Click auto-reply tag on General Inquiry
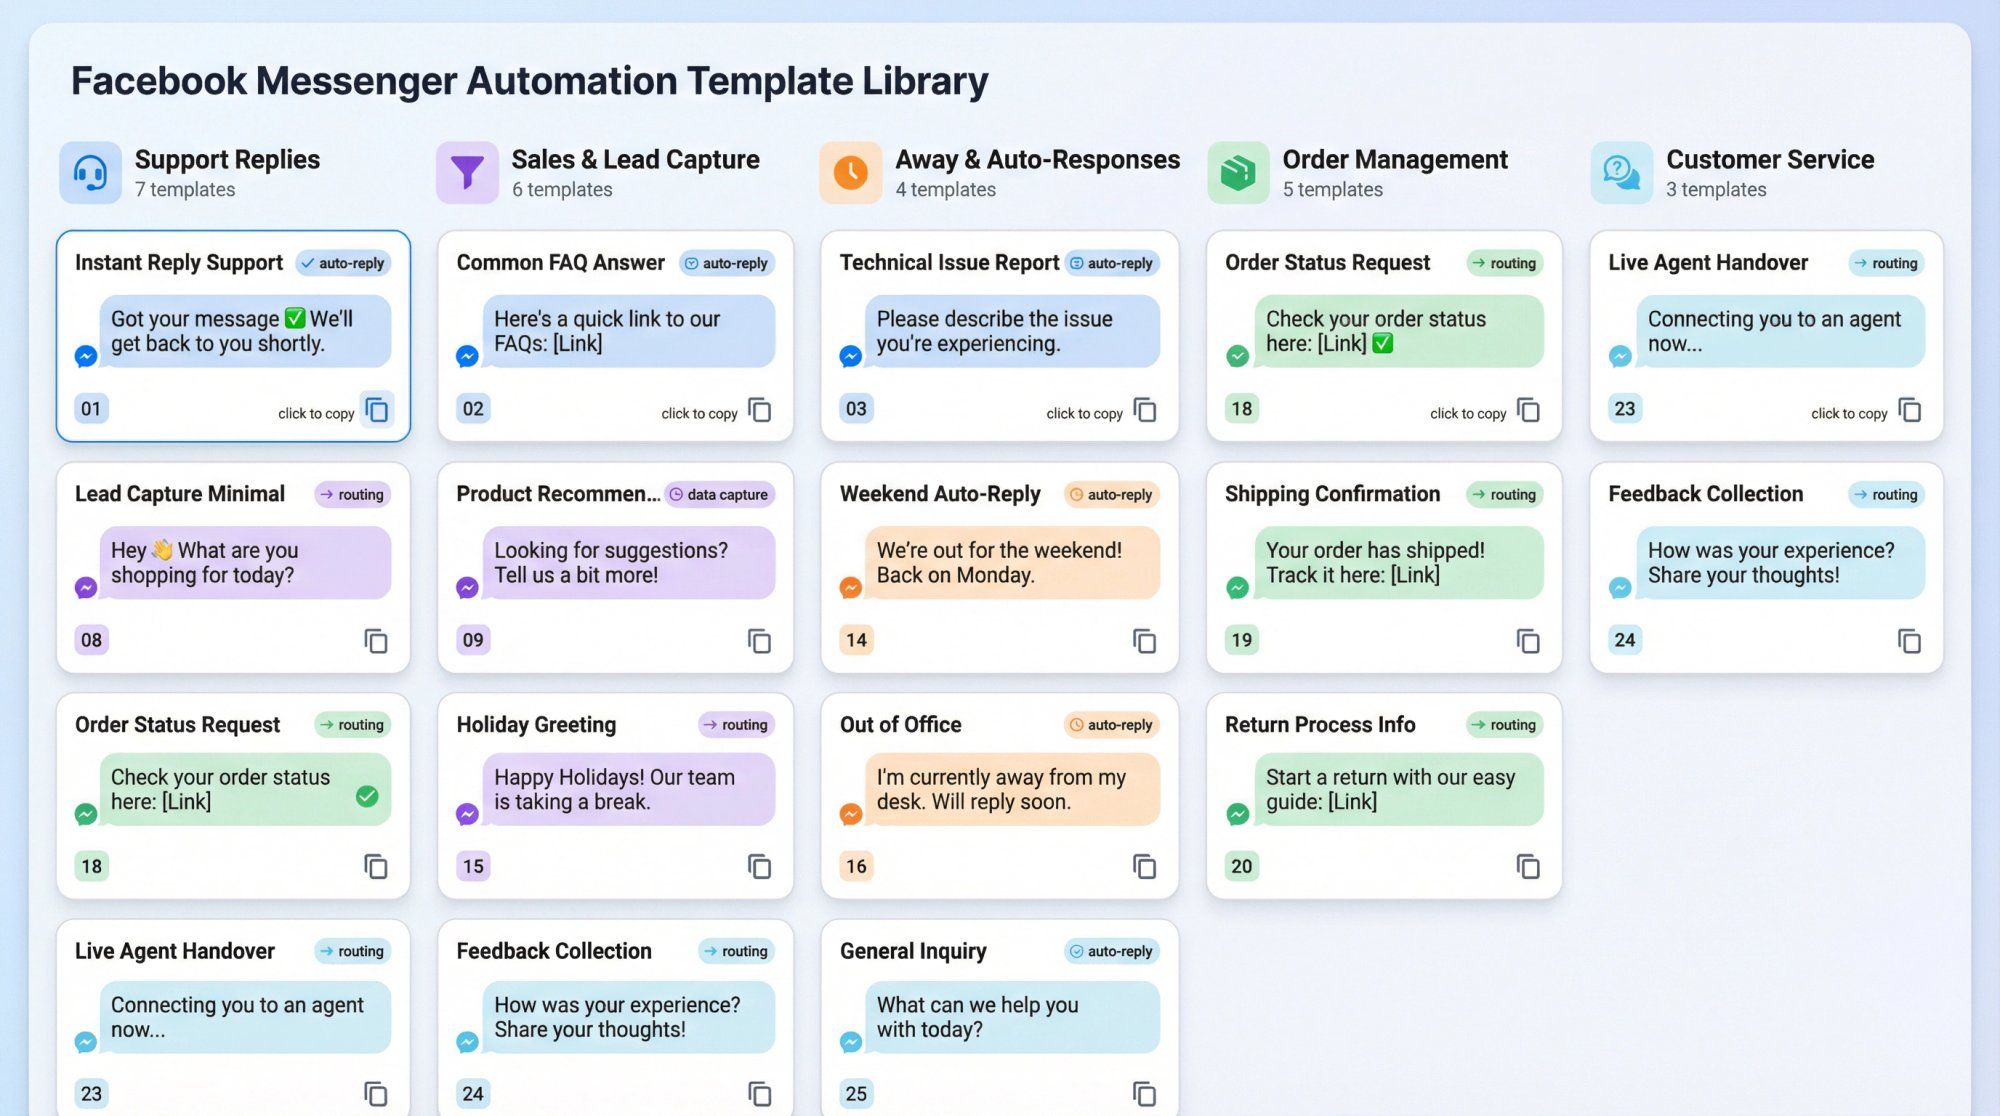Viewport: 2000px width, 1116px height. 1111,951
